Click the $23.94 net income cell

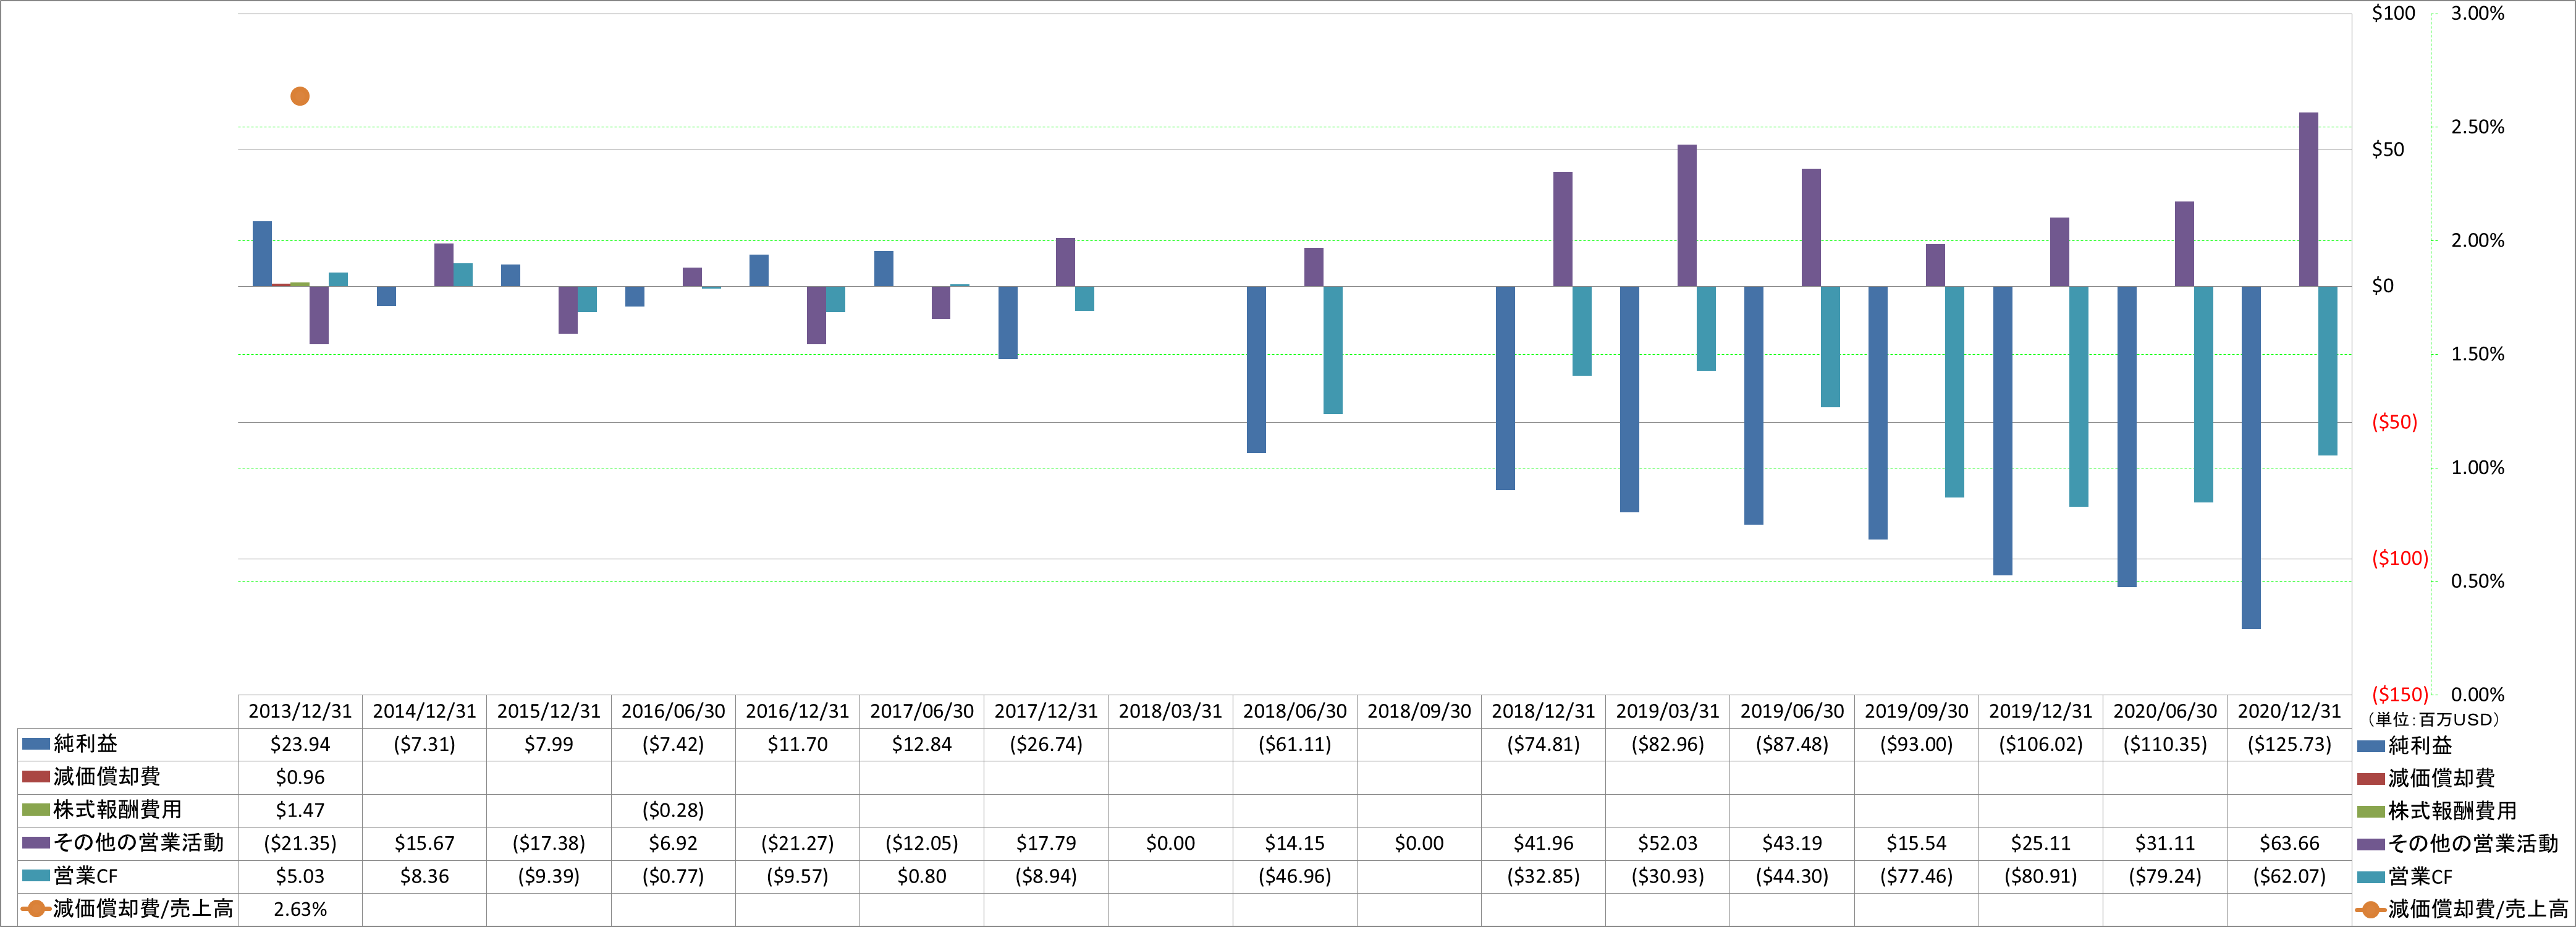[300, 744]
